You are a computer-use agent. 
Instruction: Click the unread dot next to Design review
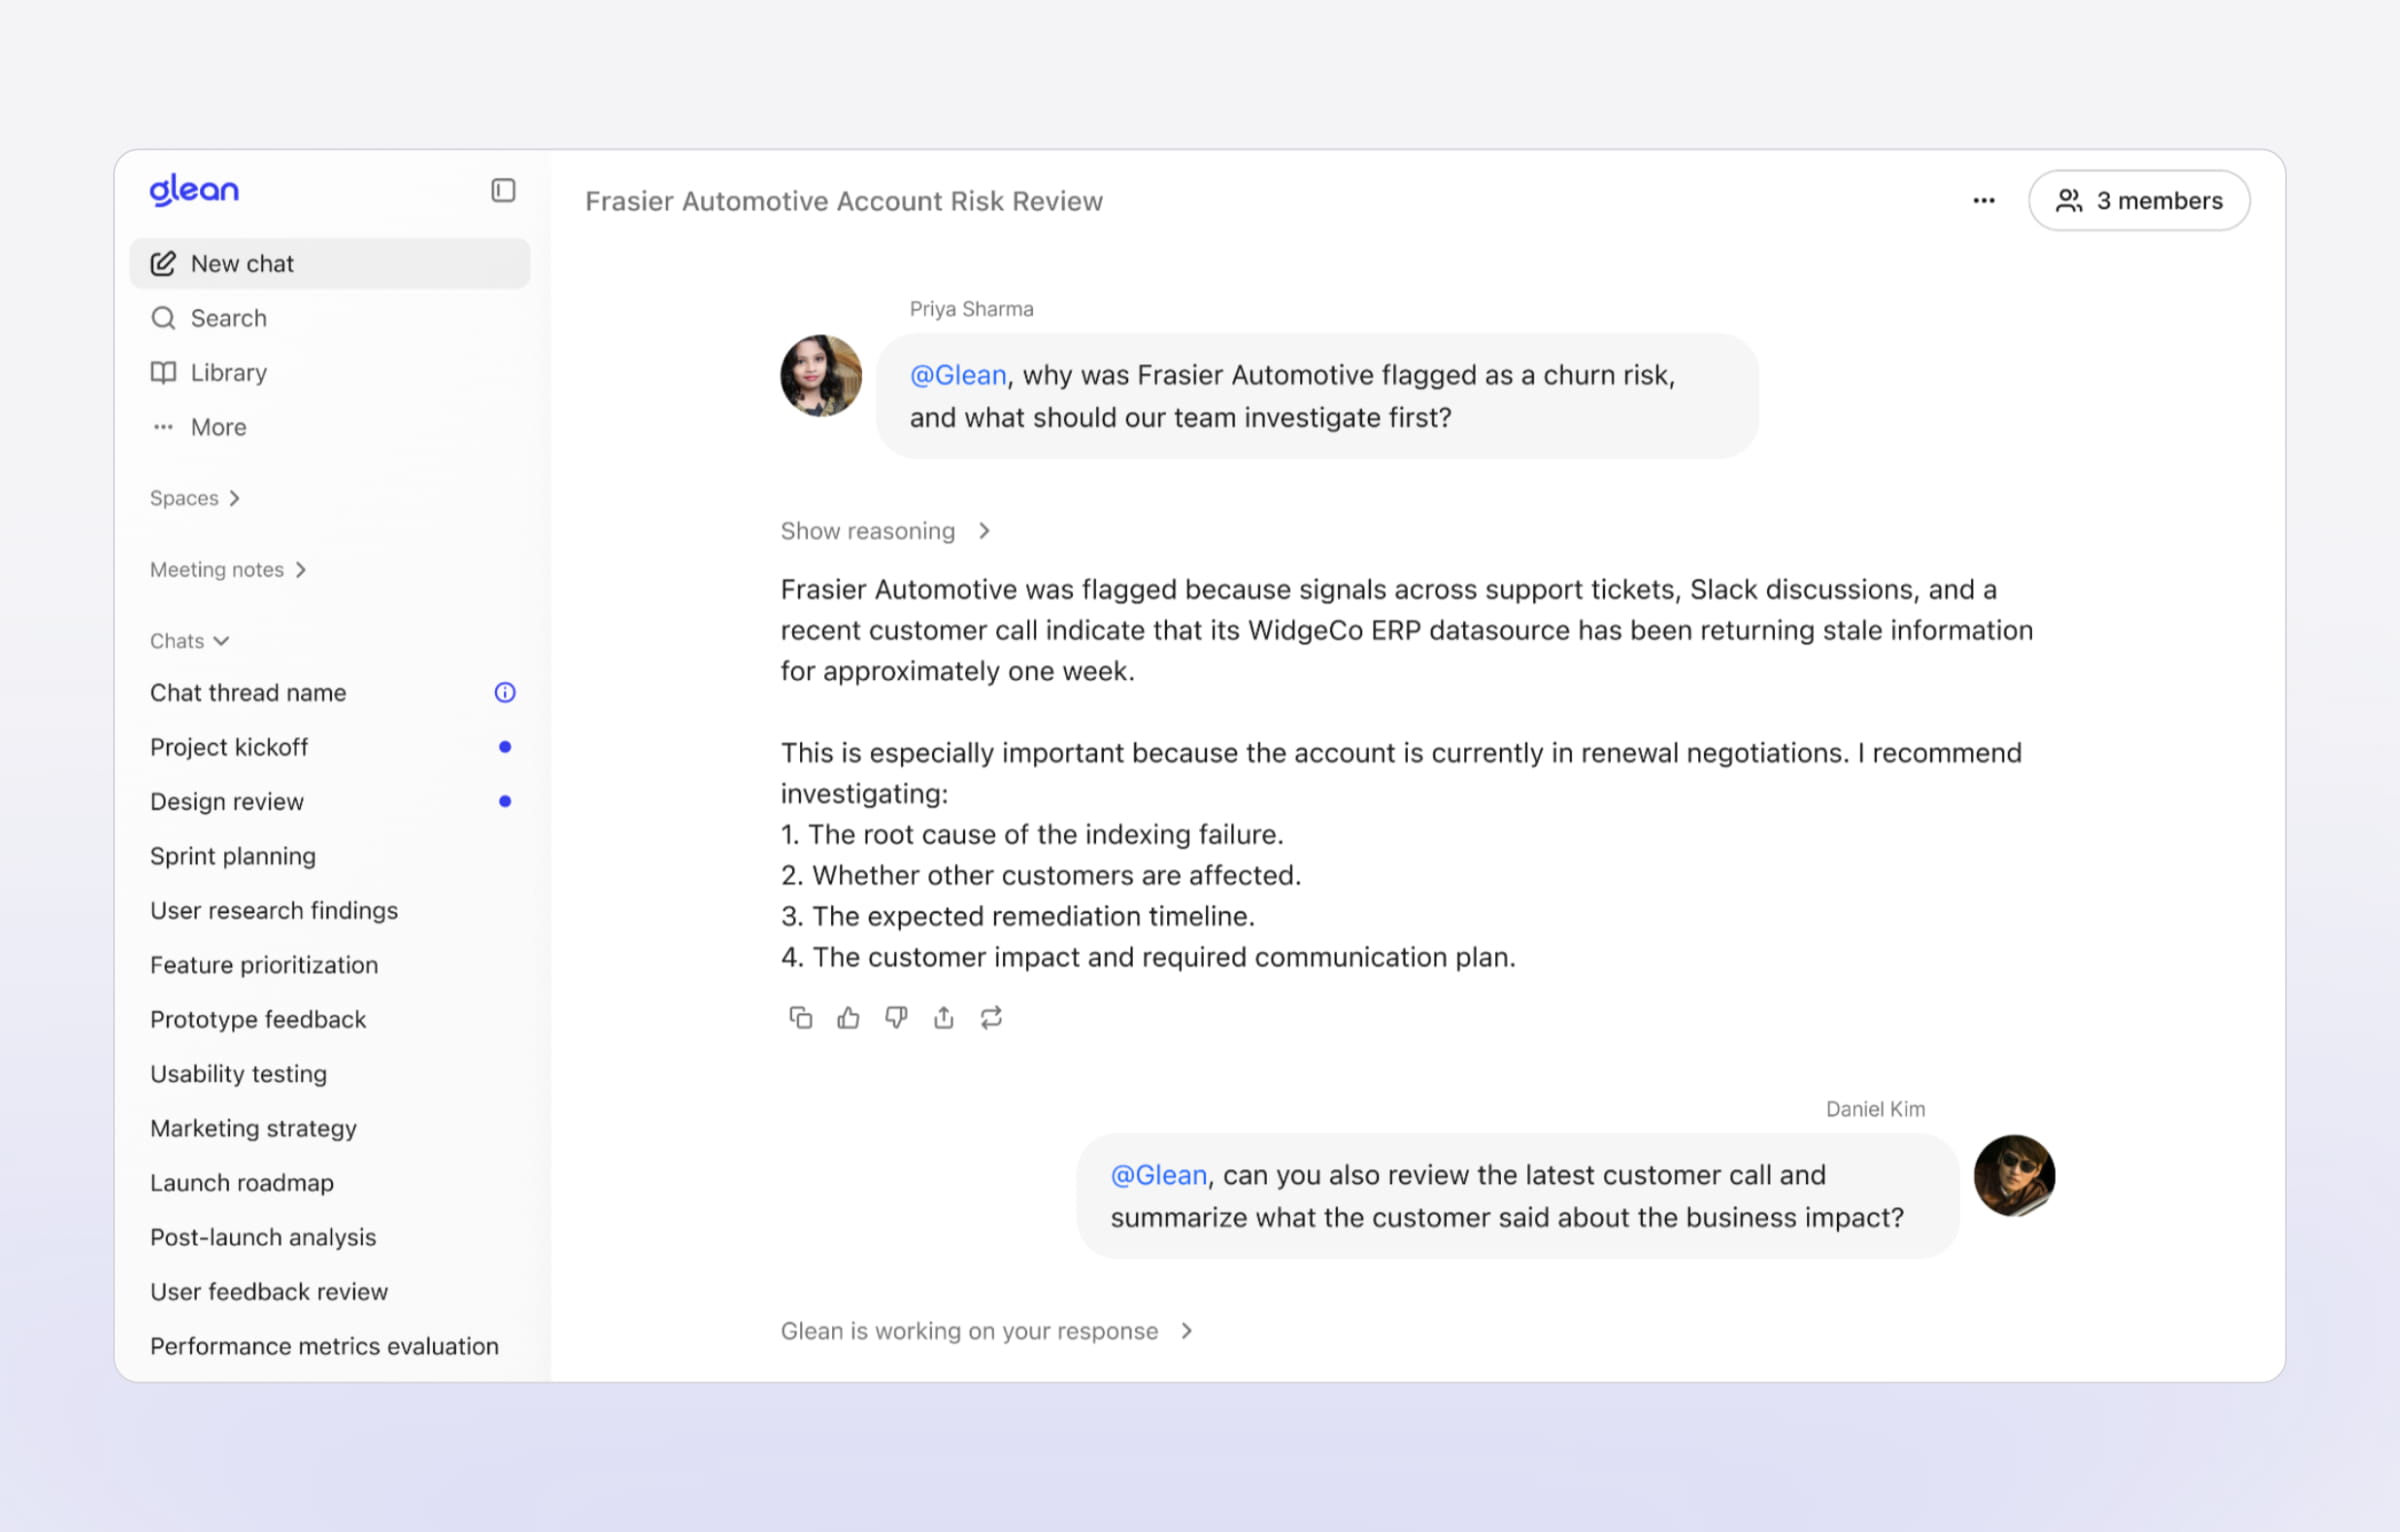pyautogui.click(x=505, y=801)
